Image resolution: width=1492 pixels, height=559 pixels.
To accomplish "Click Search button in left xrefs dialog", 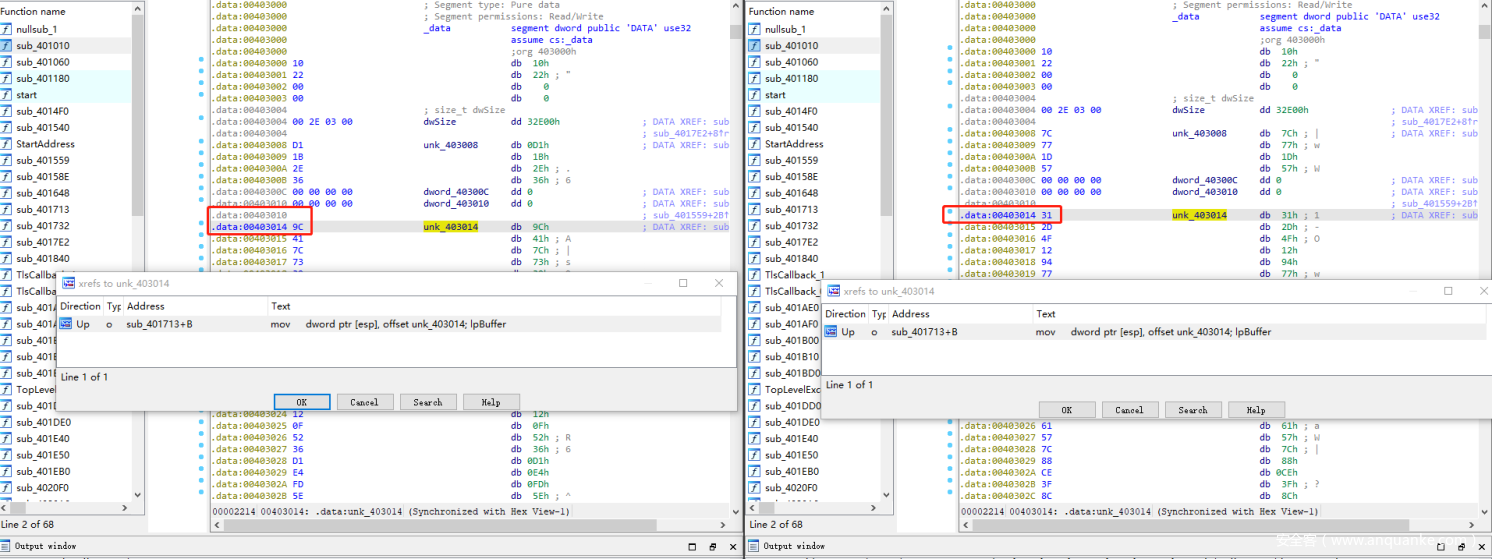I will [428, 402].
